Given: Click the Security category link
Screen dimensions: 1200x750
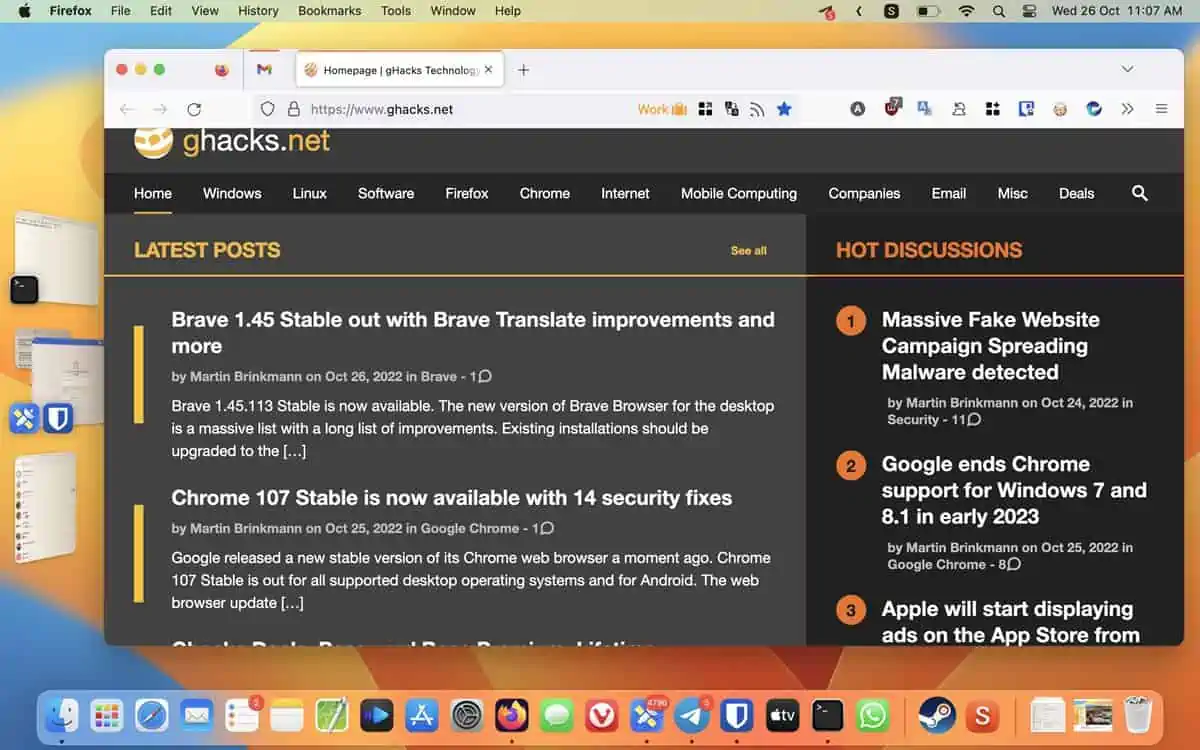Looking at the screenshot, I should [913, 420].
